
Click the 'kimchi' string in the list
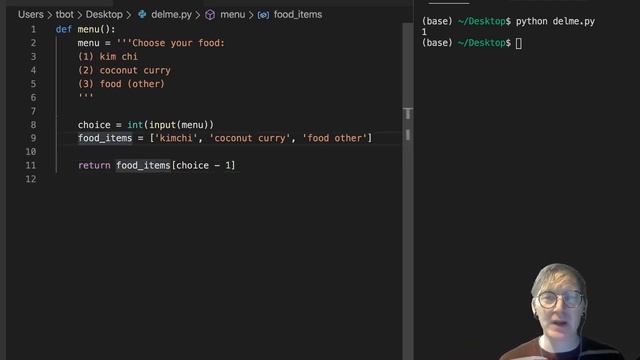pos(176,138)
